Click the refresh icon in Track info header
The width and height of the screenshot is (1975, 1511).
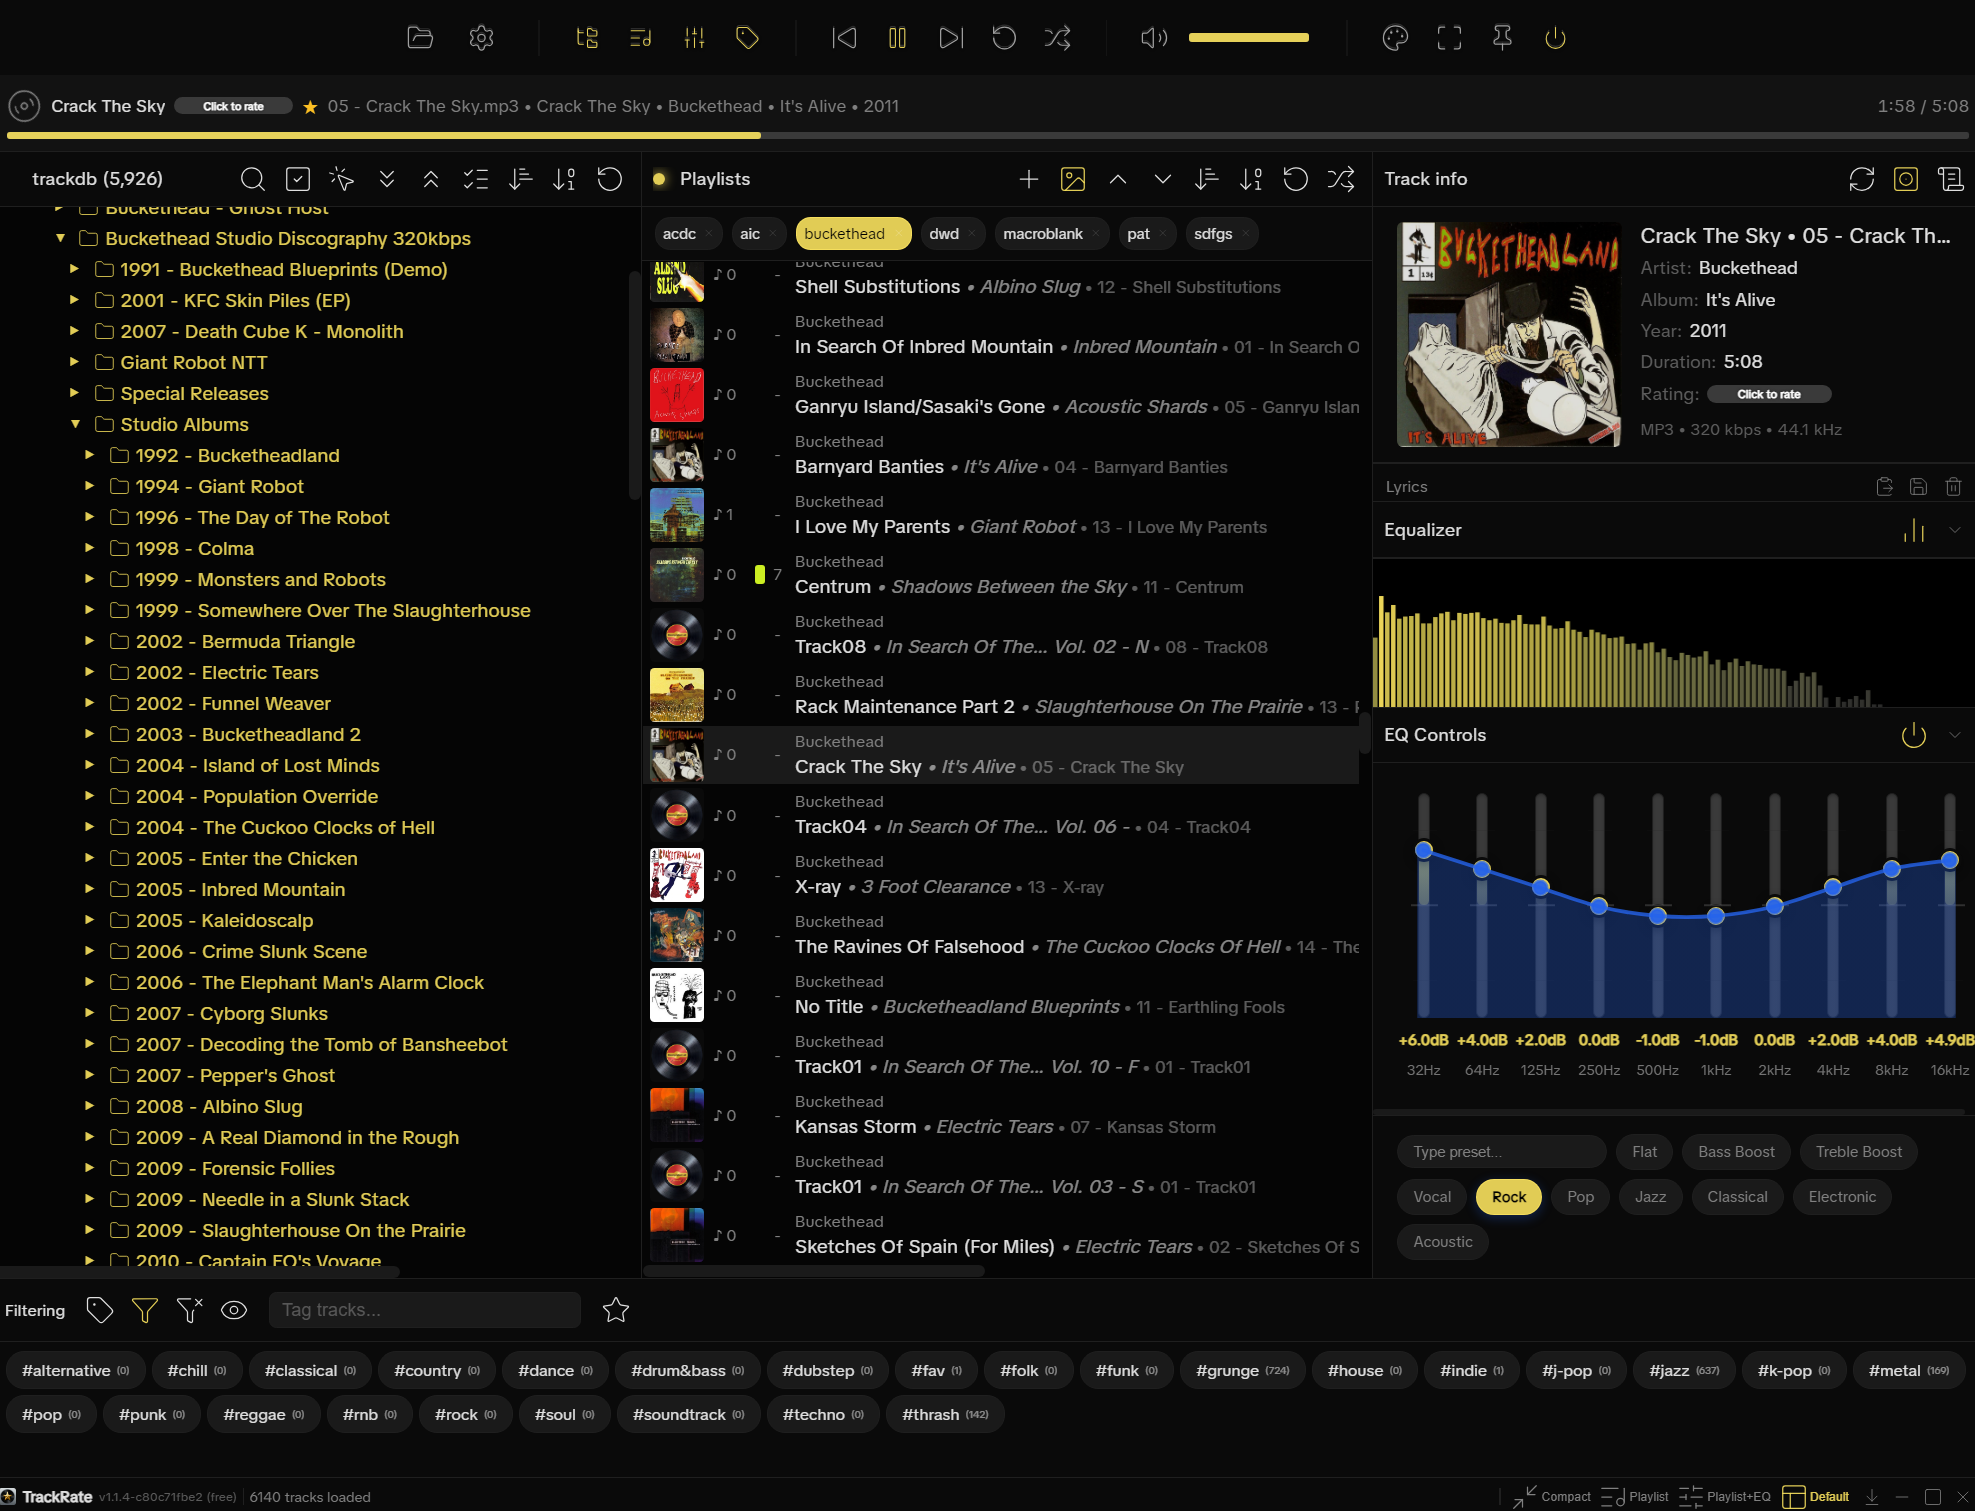1862,179
